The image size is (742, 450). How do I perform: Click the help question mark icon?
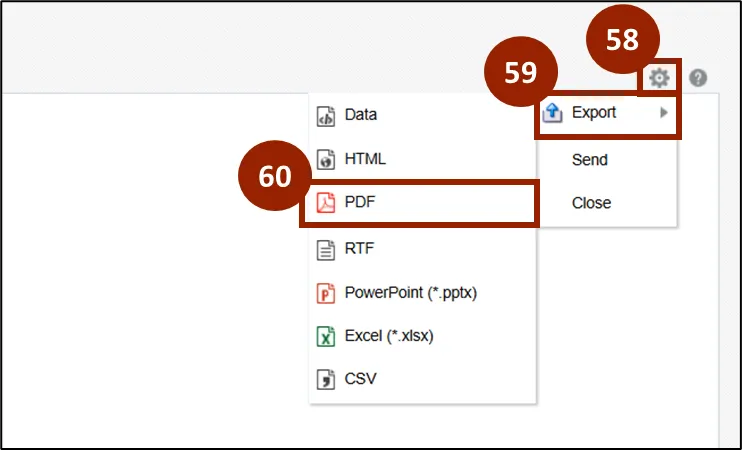point(698,78)
